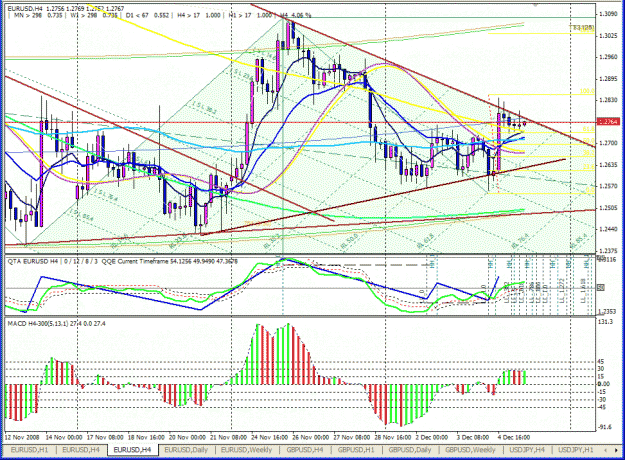Open the EURUSD,Weekly chart tab

(246, 450)
